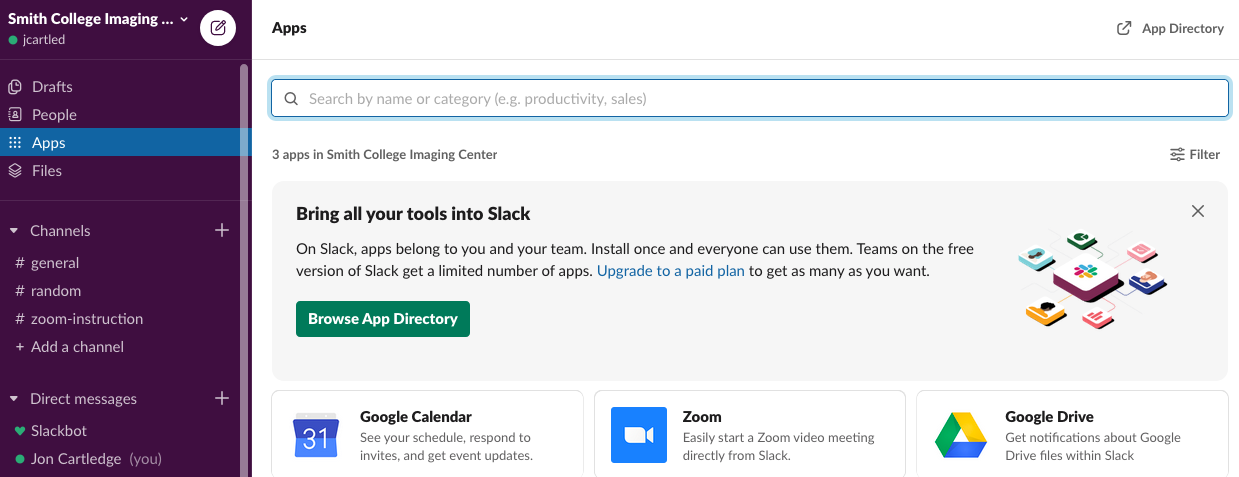The height and width of the screenshot is (477, 1239).
Task: Open the Filter options
Action: [1195, 155]
